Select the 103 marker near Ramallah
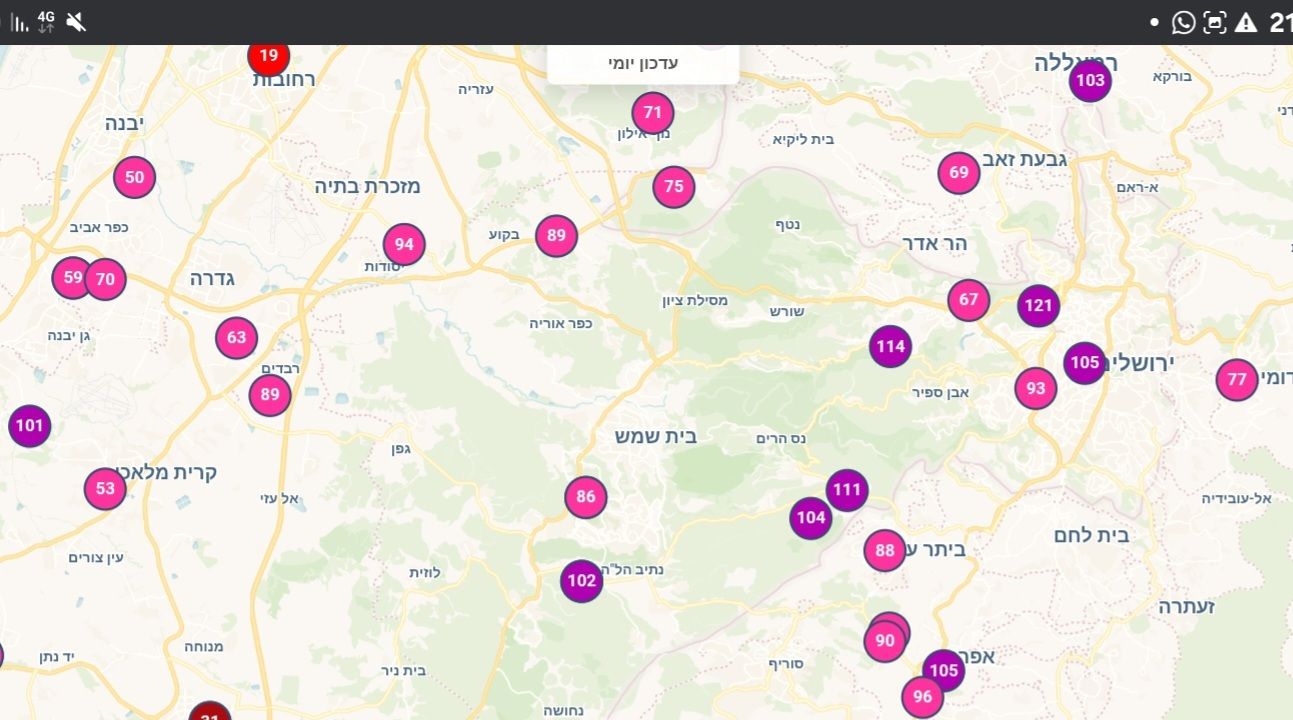Image resolution: width=1293 pixels, height=720 pixels. coord(1089,81)
